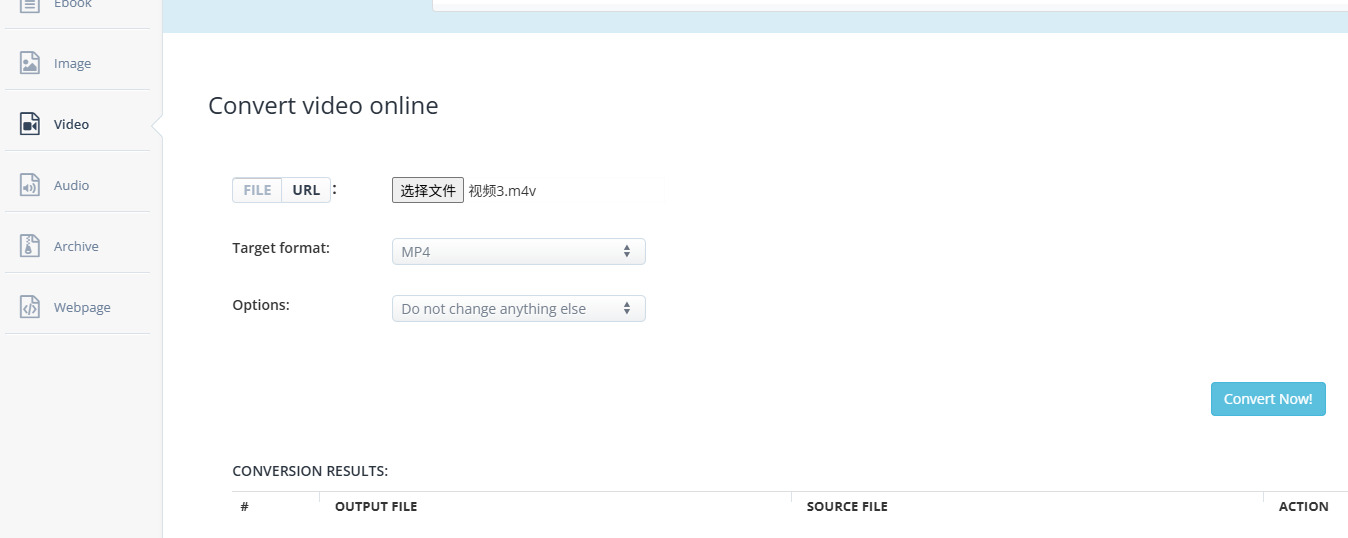This screenshot has height=538, width=1348.
Task: Click the # column header
Action: click(244, 507)
